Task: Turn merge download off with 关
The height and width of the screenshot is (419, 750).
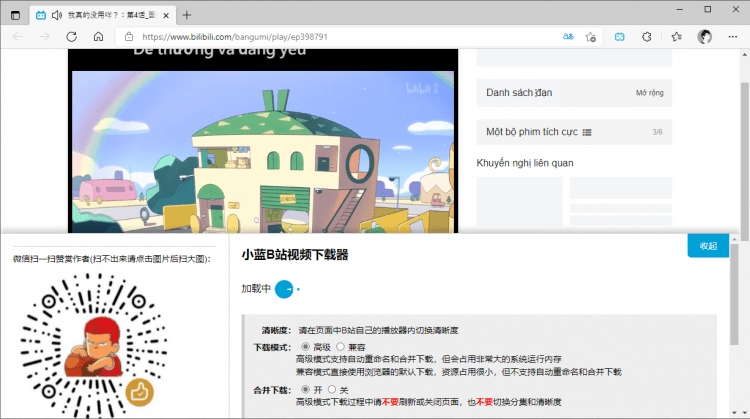Action: click(x=331, y=389)
